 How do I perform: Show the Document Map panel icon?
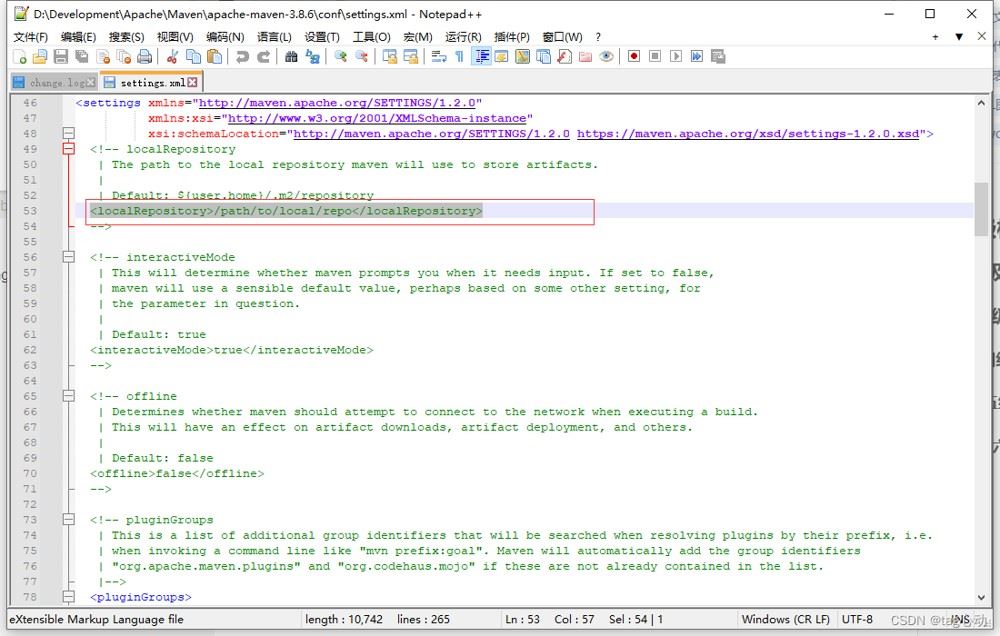(x=522, y=57)
